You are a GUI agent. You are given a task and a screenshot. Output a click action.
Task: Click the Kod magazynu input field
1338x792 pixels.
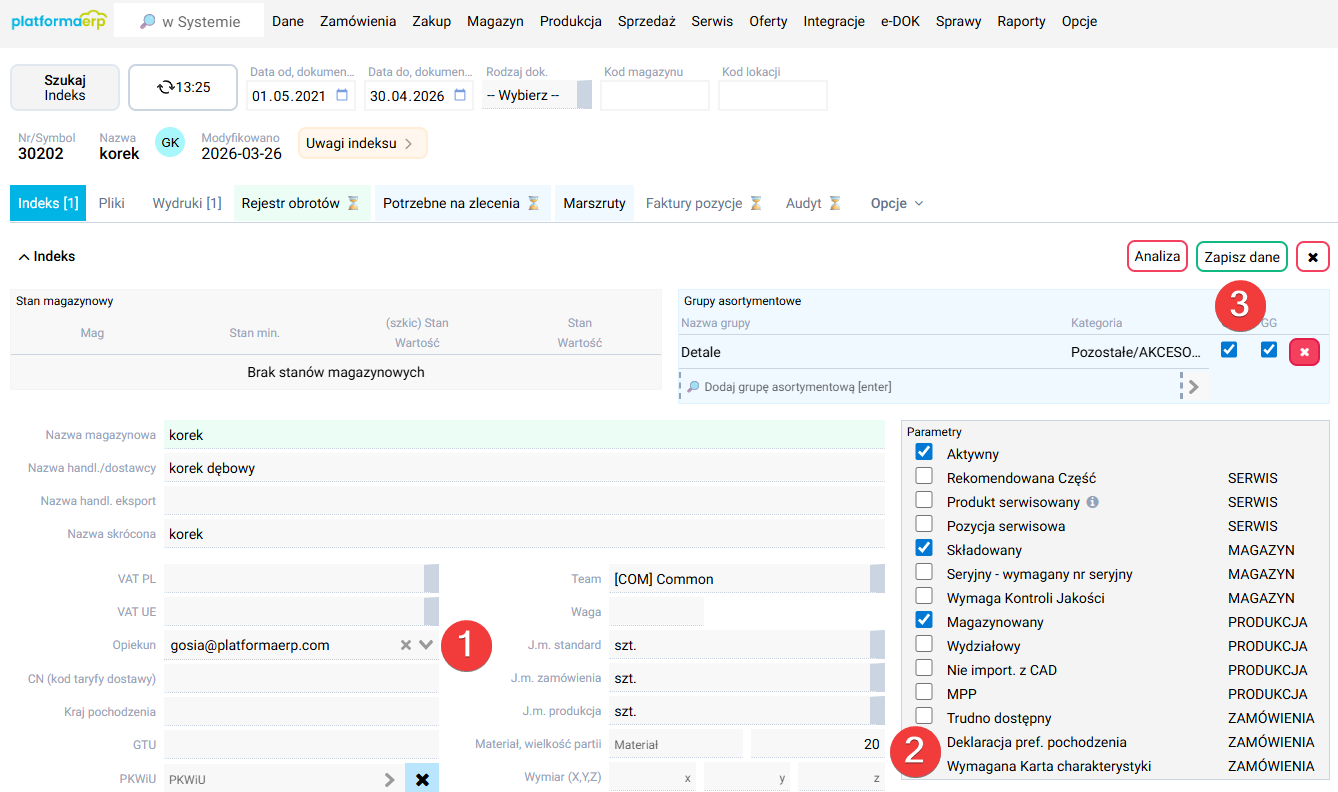654,95
